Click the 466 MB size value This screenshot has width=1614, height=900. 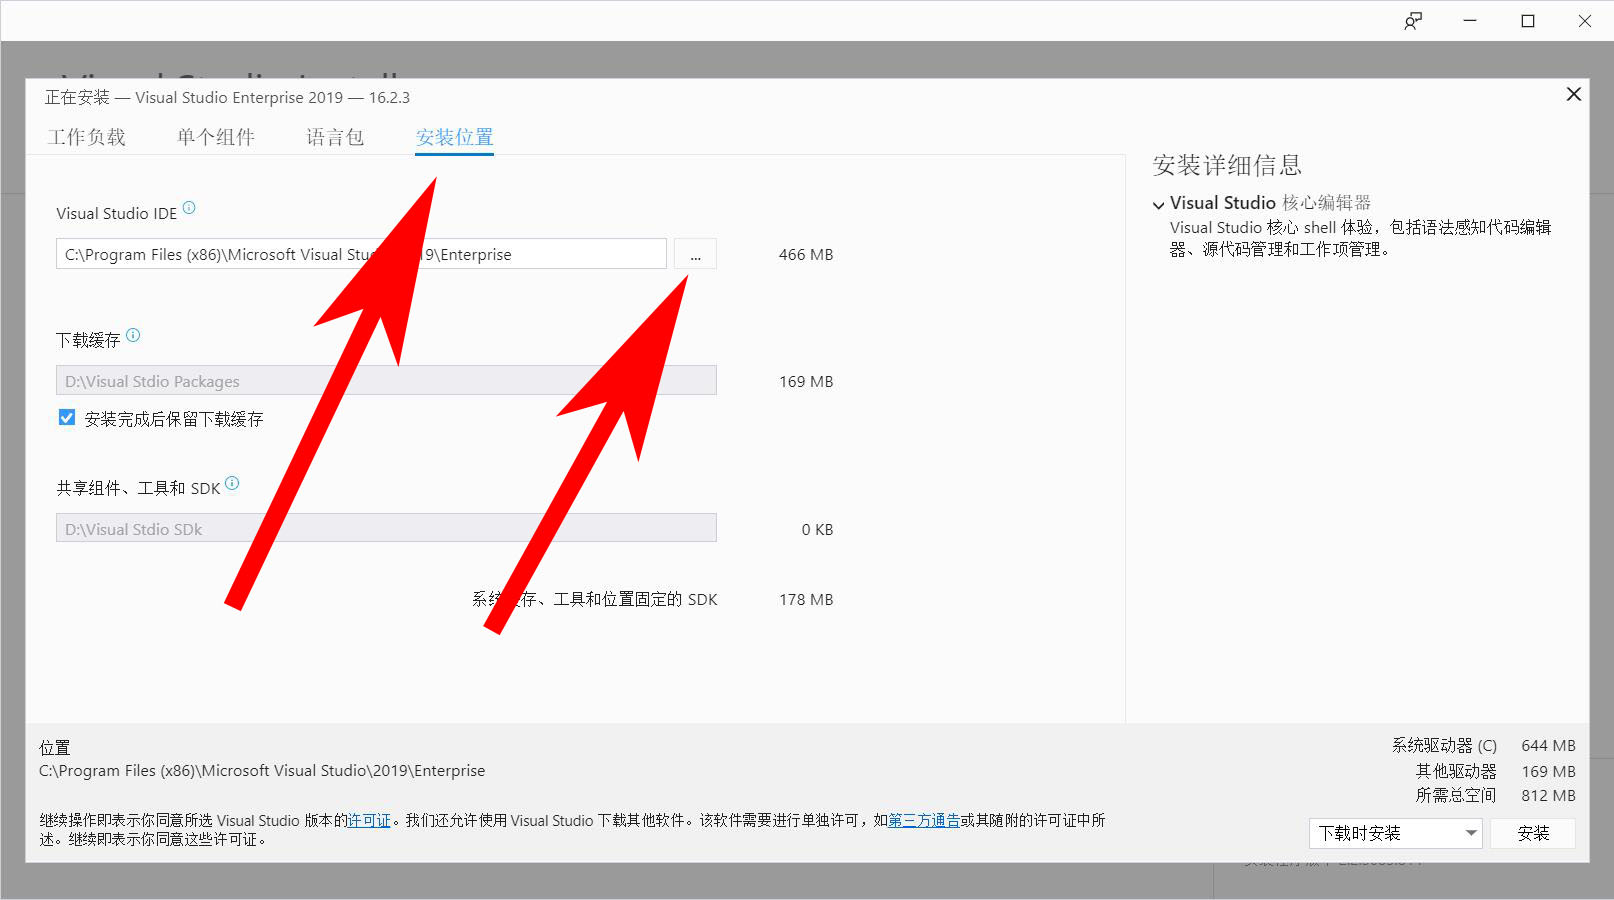[806, 254]
